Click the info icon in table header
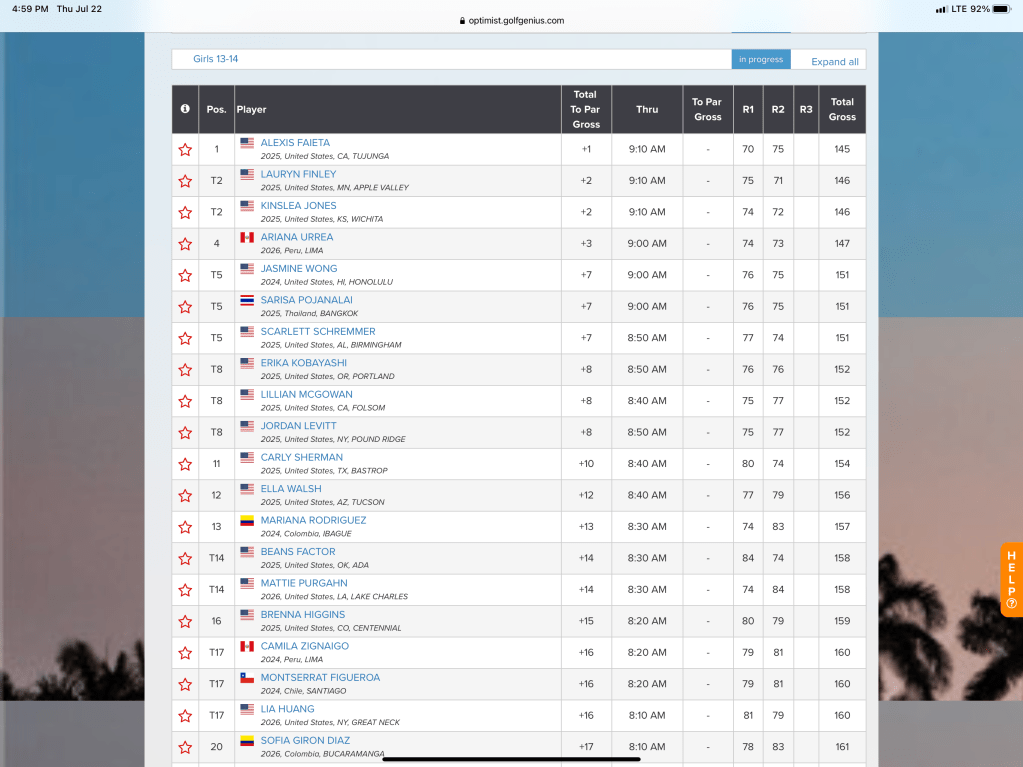1023x767 pixels. (x=185, y=109)
